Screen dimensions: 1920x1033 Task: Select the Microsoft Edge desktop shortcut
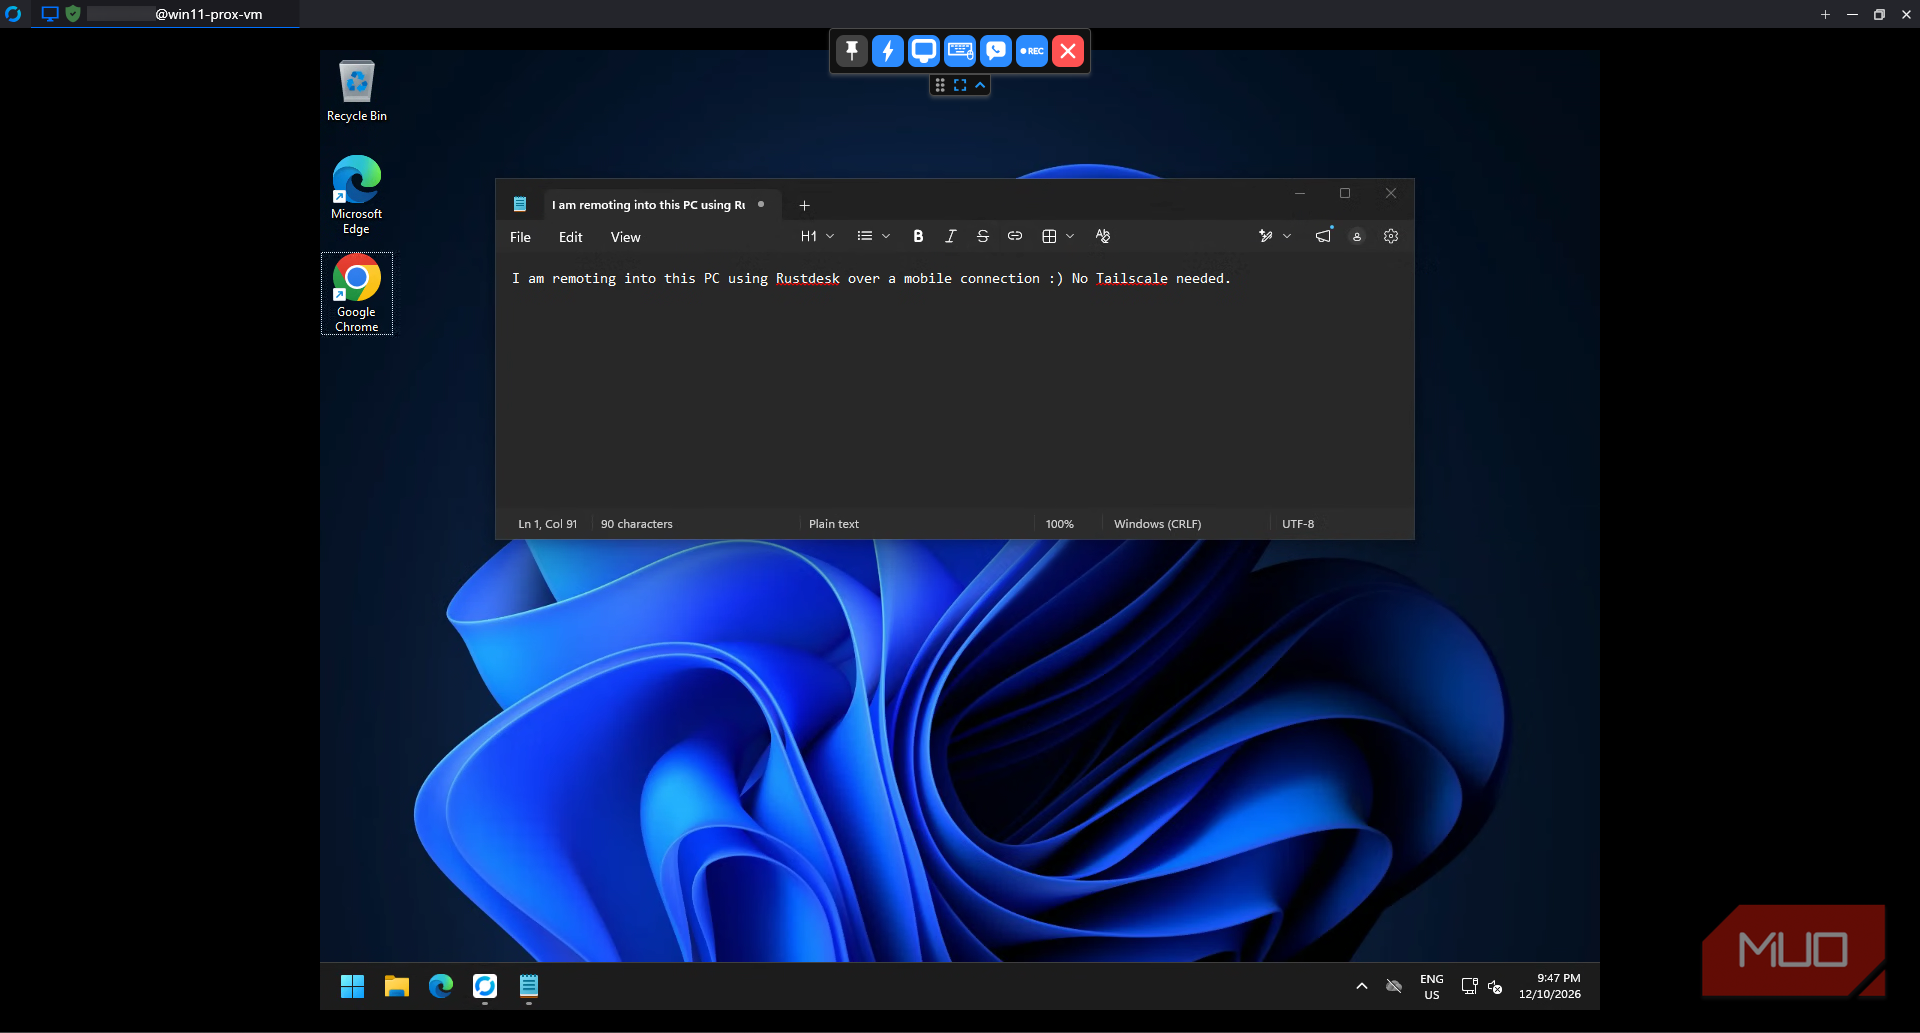pos(357,195)
